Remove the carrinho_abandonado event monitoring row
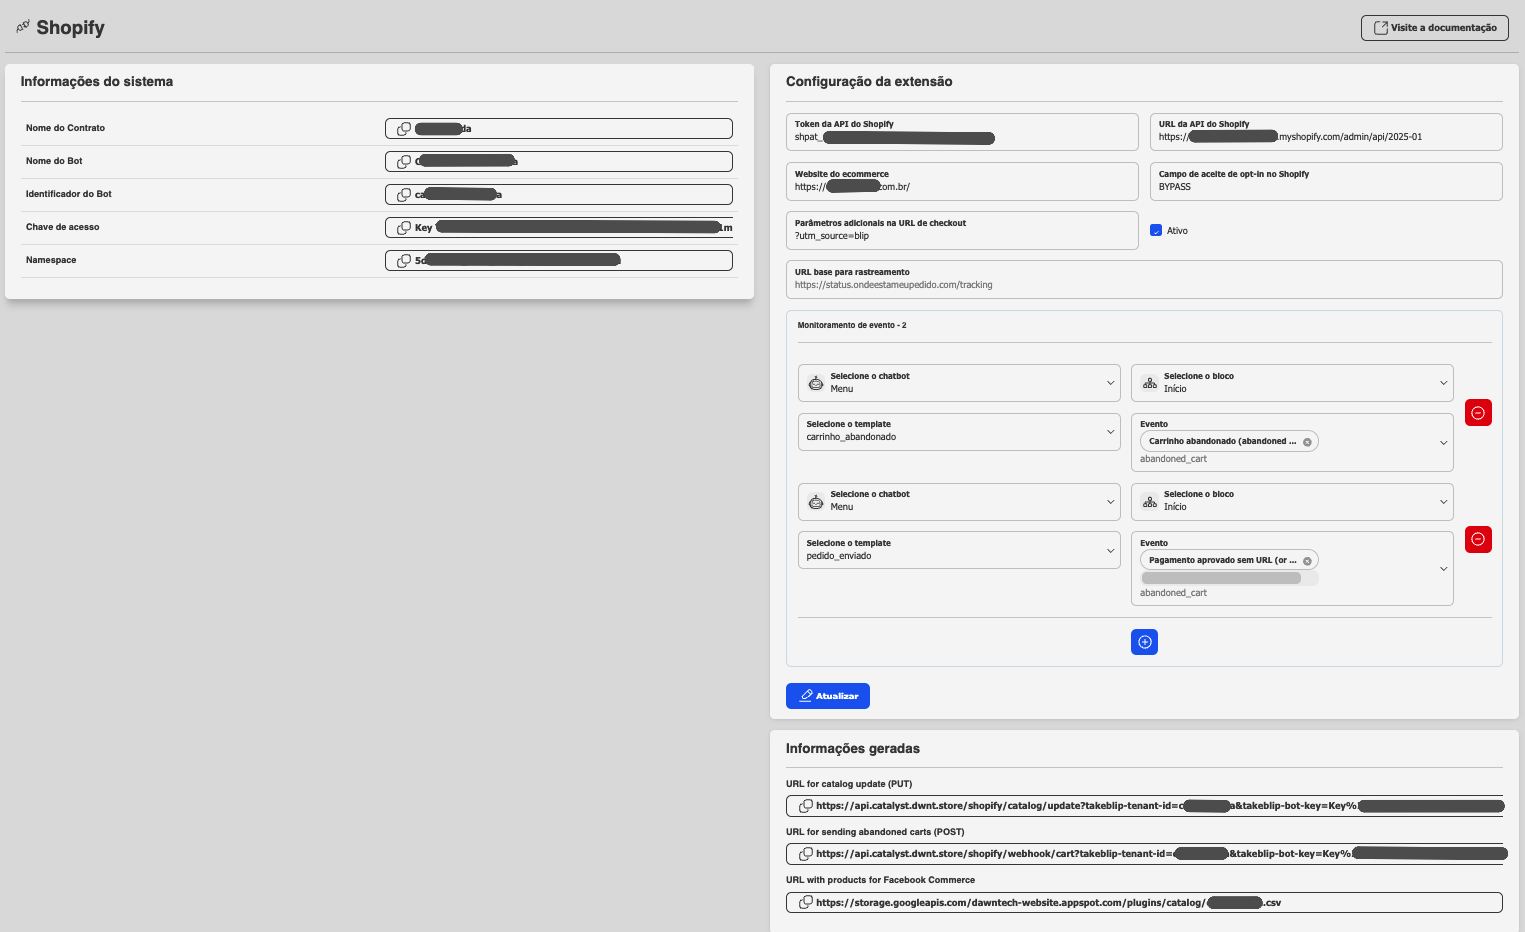The width and height of the screenshot is (1525, 932). pos(1478,413)
